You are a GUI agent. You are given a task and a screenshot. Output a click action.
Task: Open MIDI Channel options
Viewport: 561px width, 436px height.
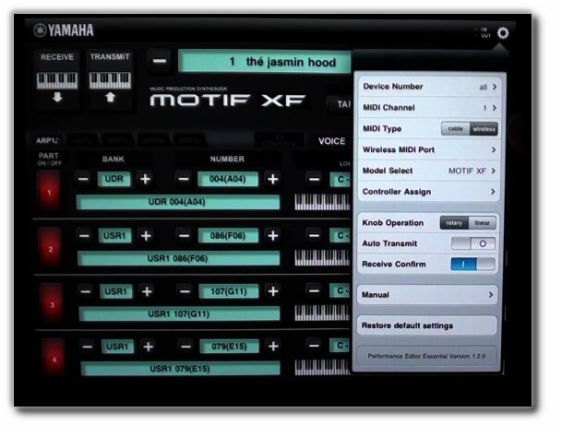click(x=429, y=108)
